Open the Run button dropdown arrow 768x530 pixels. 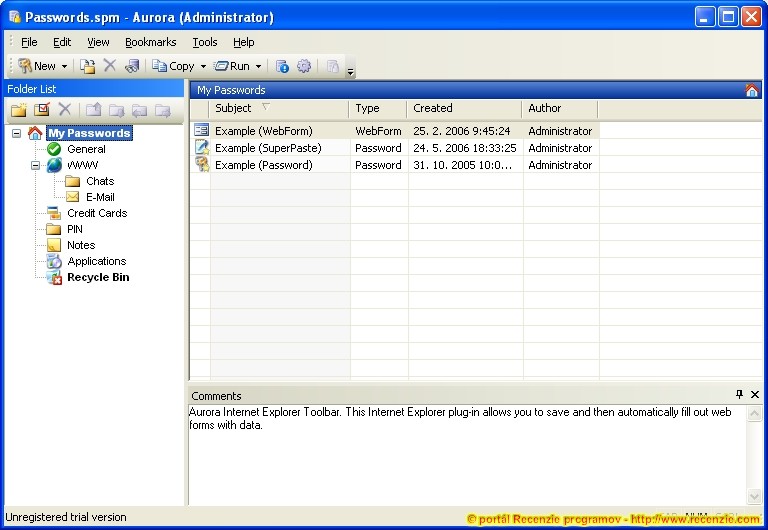258,67
